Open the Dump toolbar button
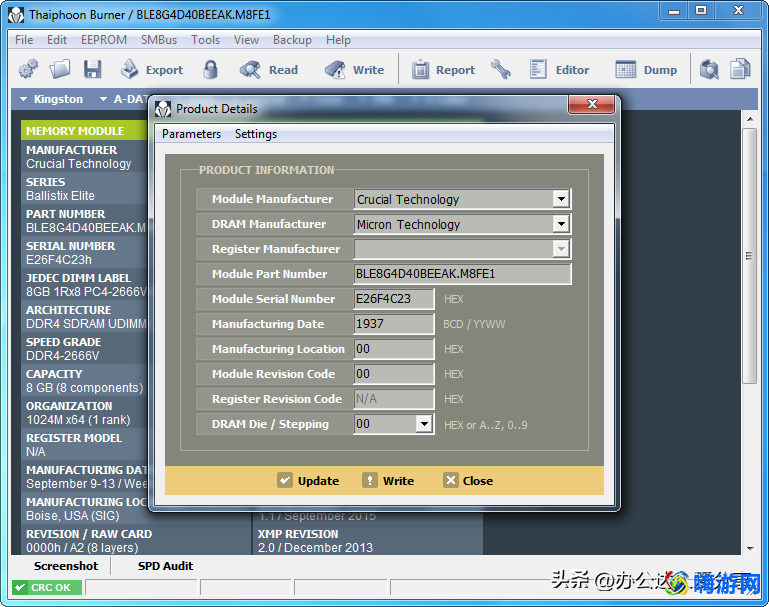 point(646,70)
